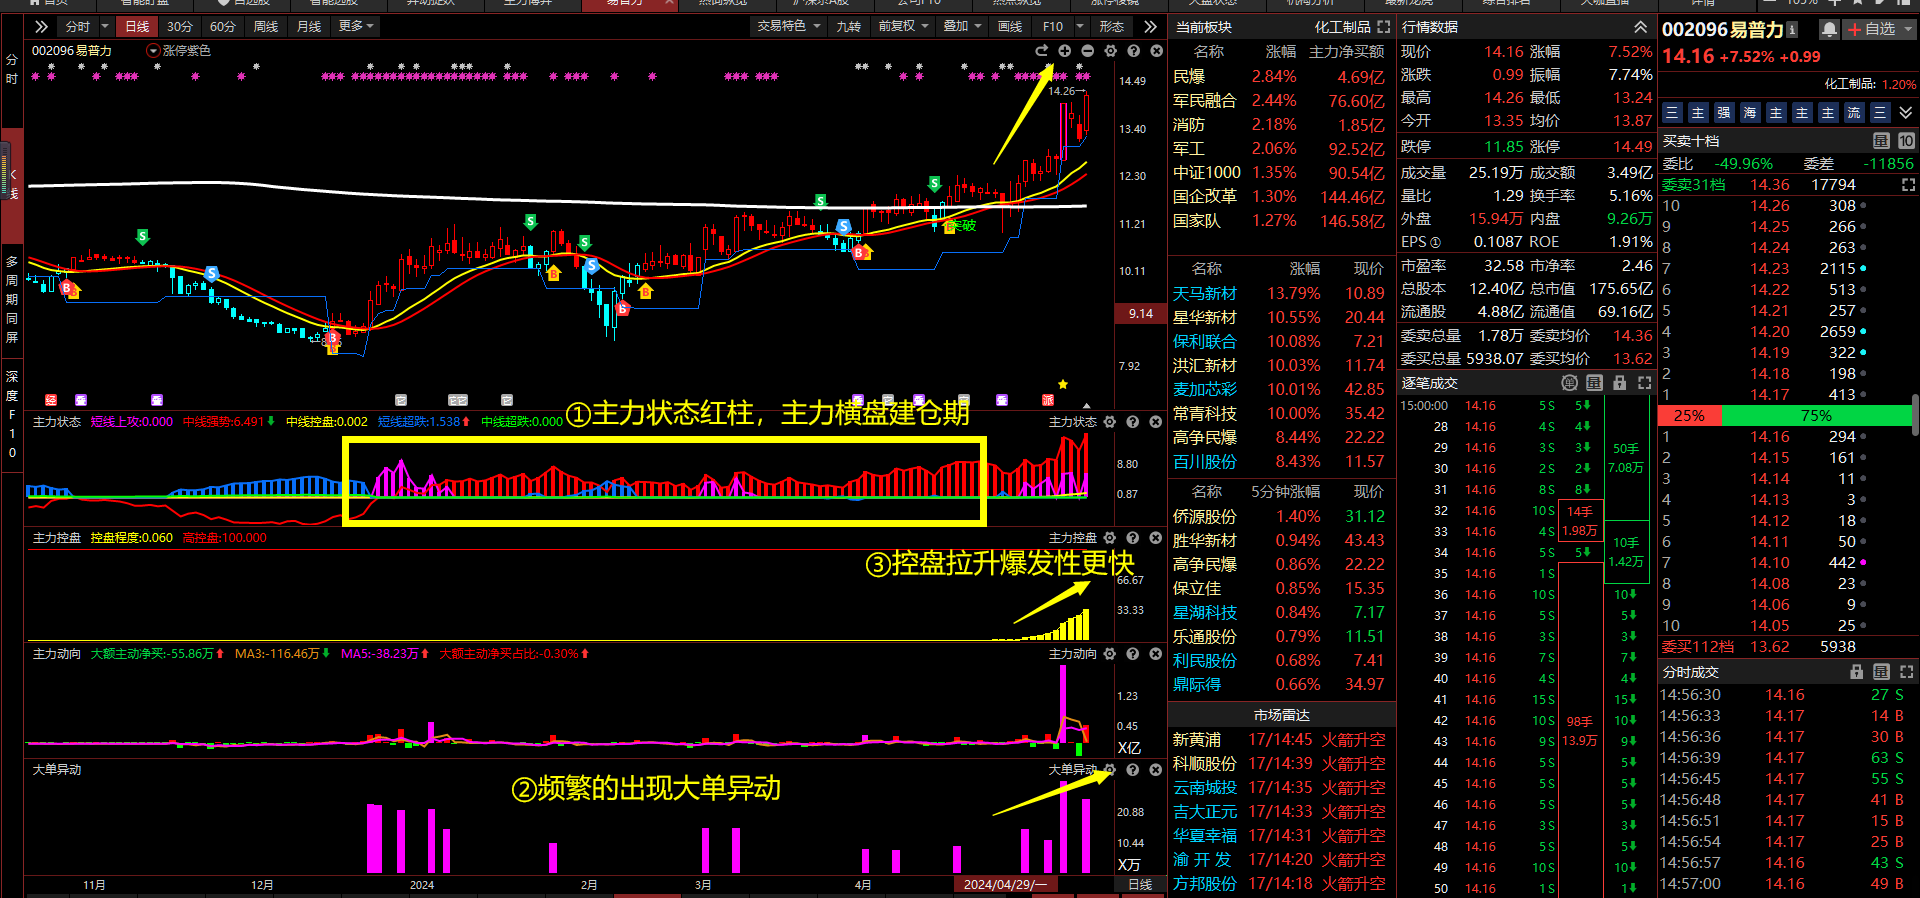Open 主力控盘 panel help icon
This screenshot has width=1920, height=898.
pyautogui.click(x=1133, y=538)
